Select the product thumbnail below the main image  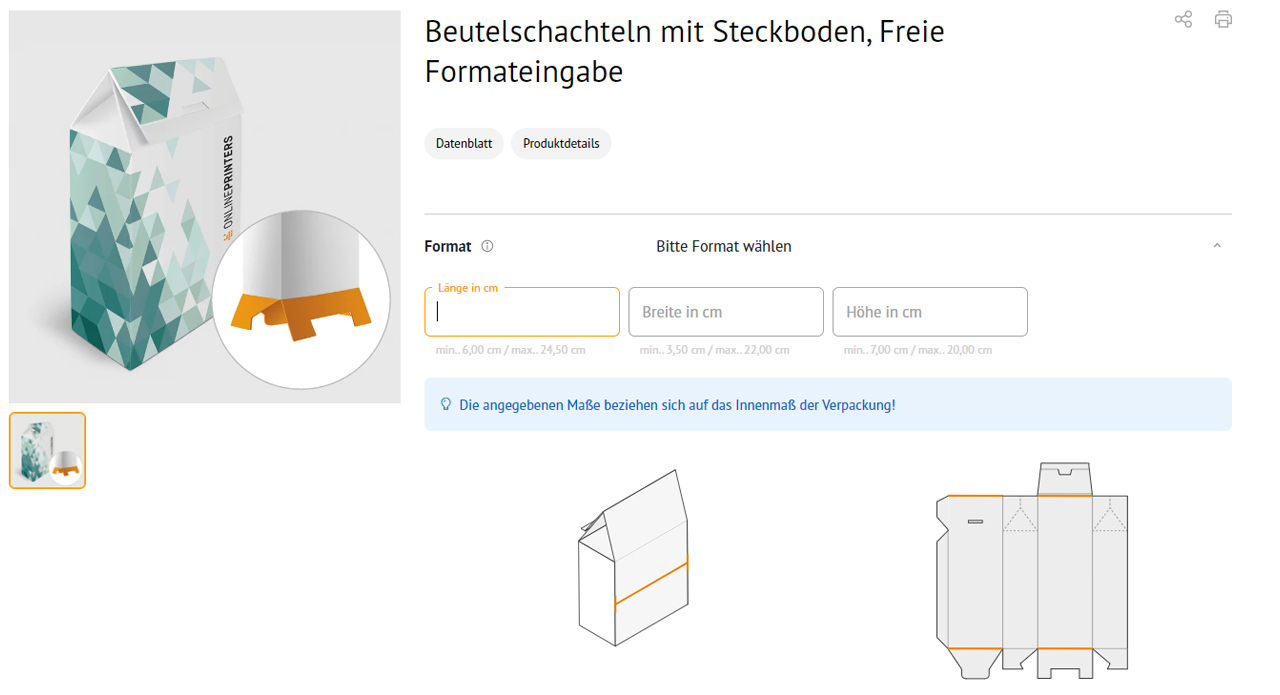pos(48,450)
